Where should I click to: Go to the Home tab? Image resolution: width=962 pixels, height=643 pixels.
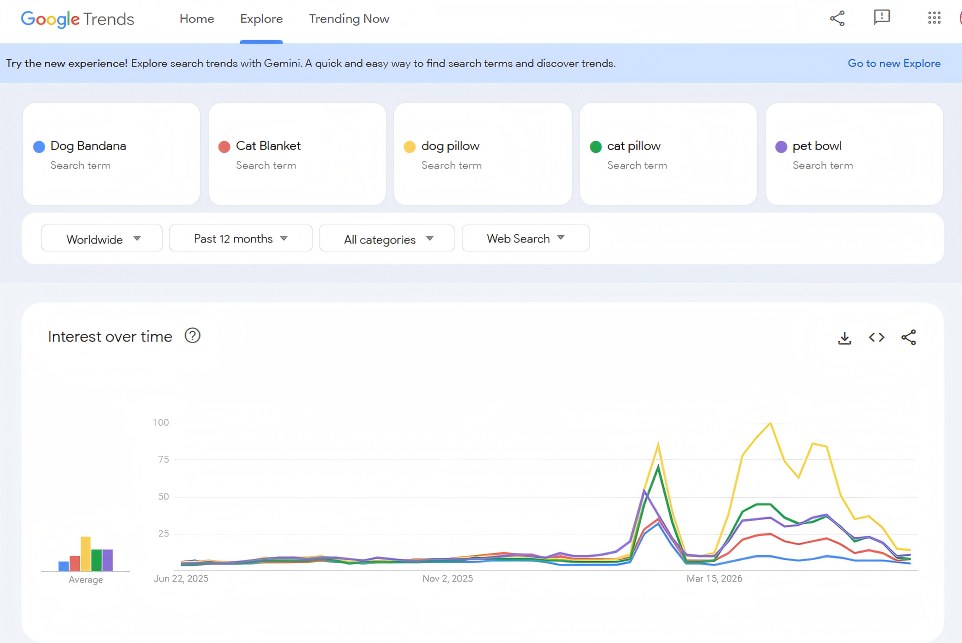coord(197,19)
